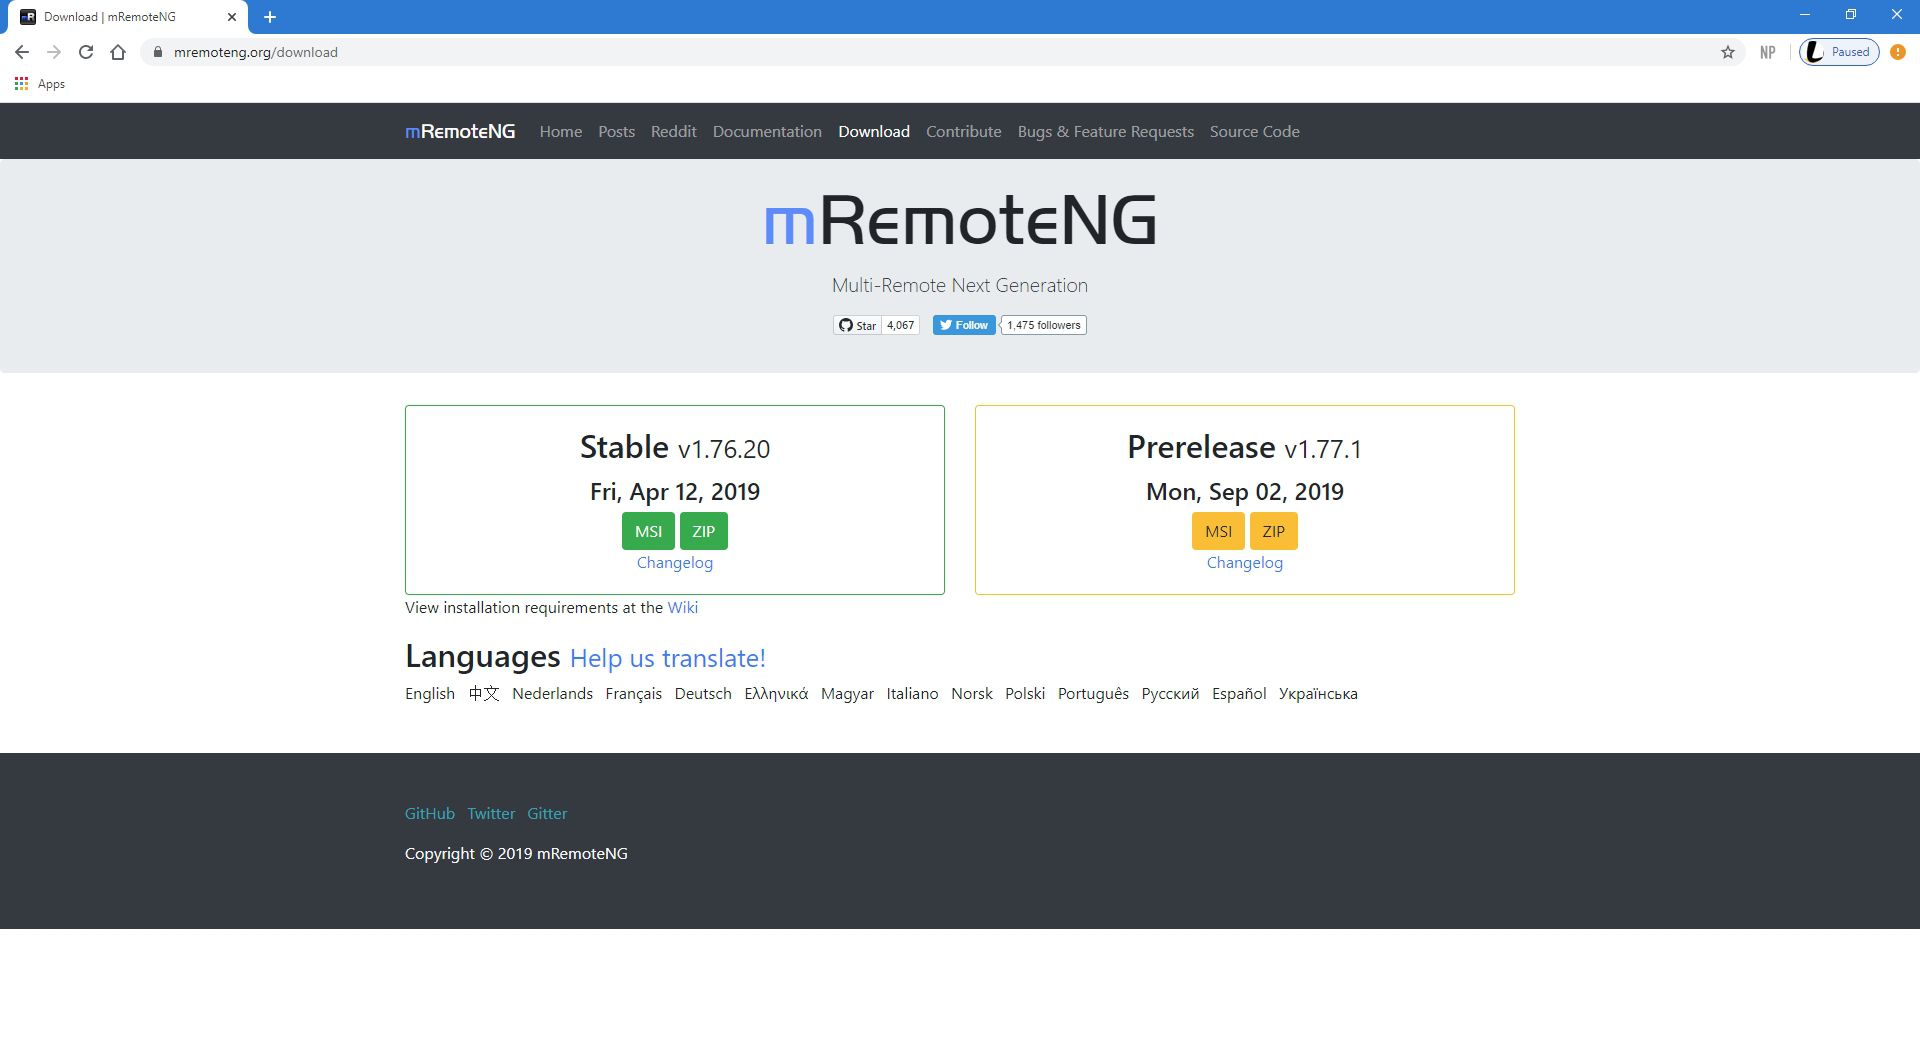
Task: Download the Prerelease MSI installer
Action: coord(1218,531)
